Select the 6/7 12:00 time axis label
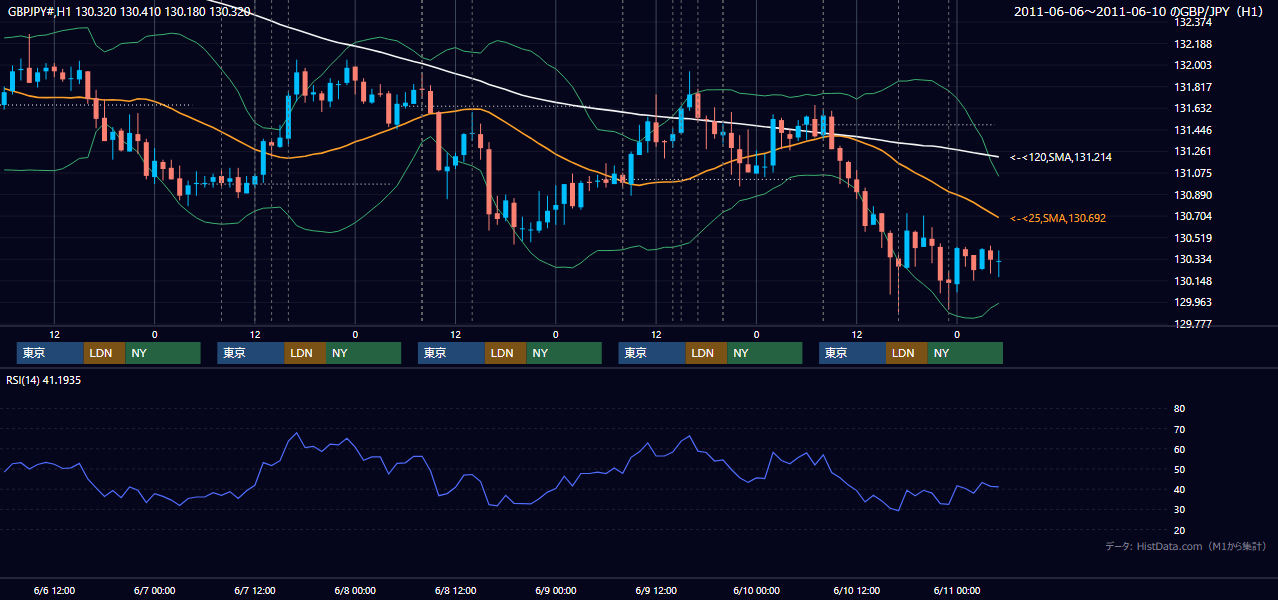The width and height of the screenshot is (1278, 600). click(x=255, y=591)
